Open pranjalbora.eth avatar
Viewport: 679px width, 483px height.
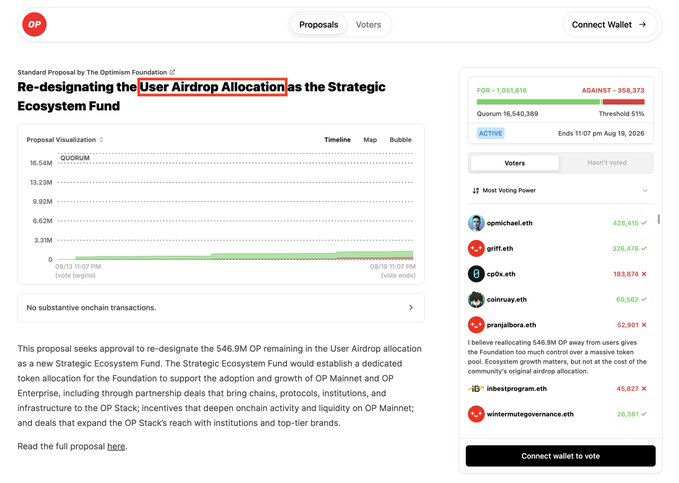476,325
